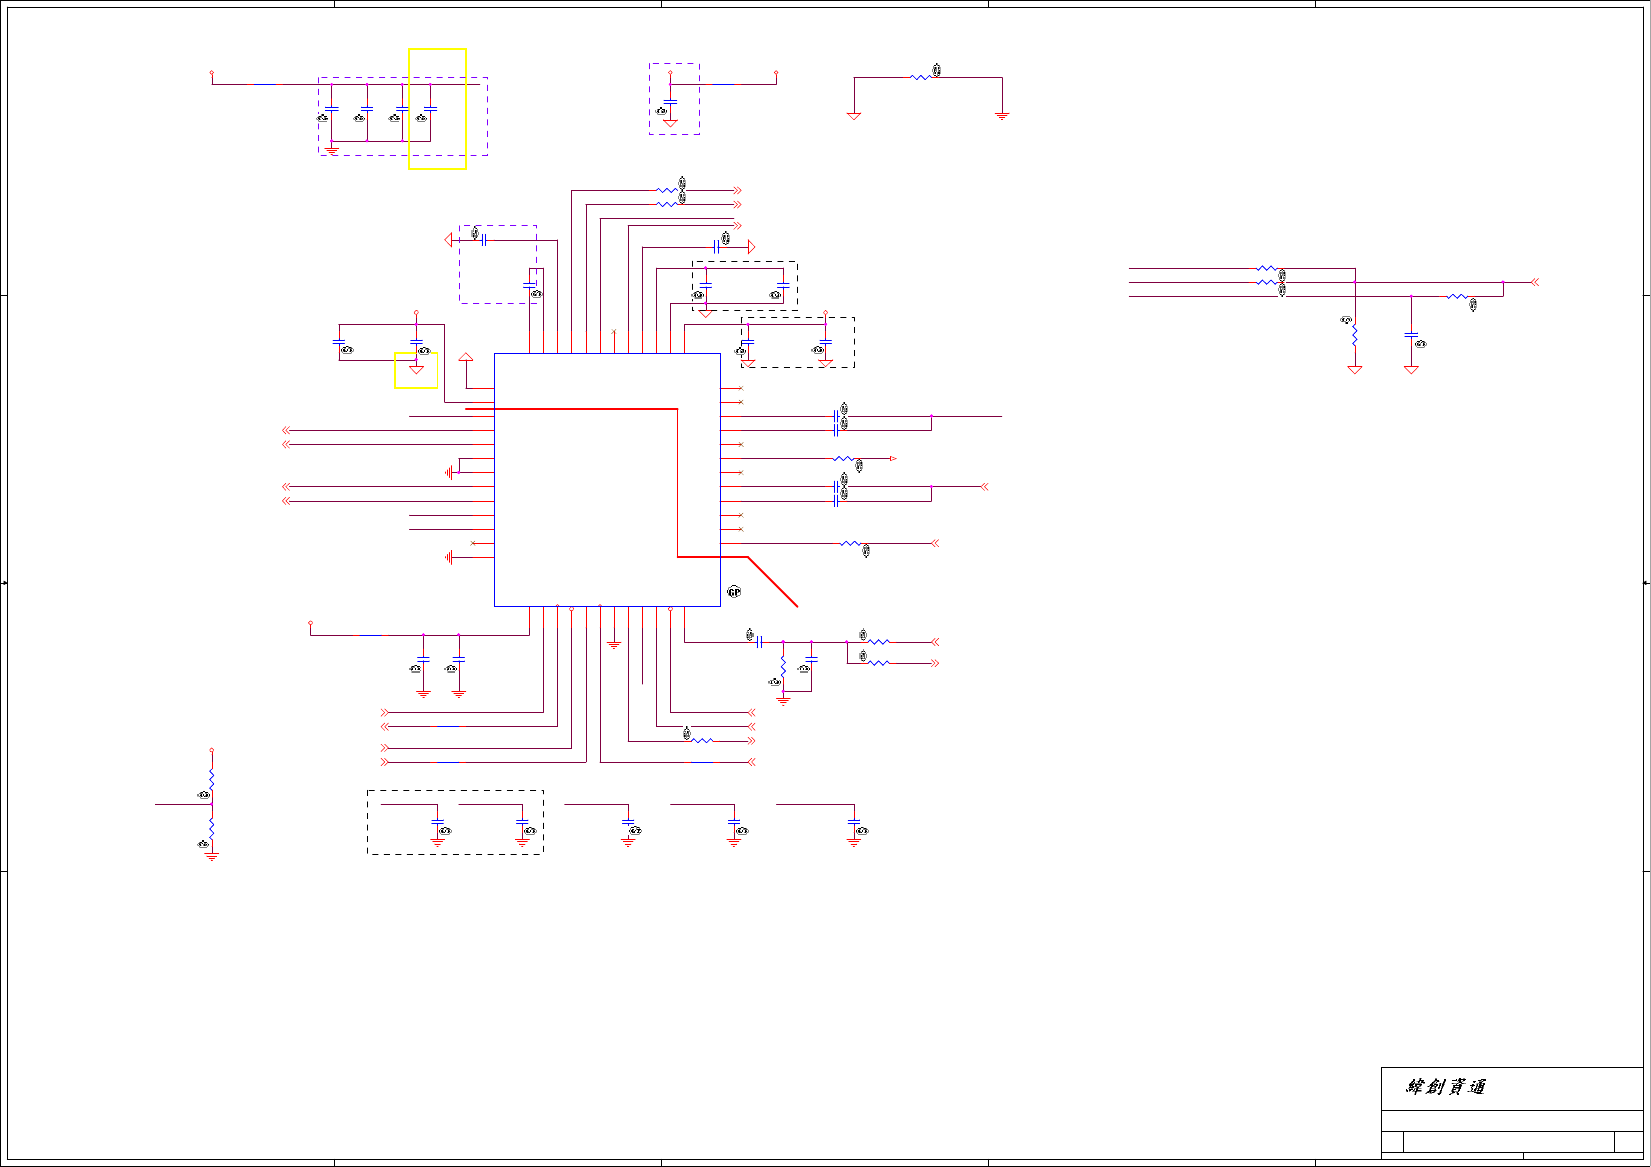Select the red ground triangle left of top resistor

[x=854, y=116]
